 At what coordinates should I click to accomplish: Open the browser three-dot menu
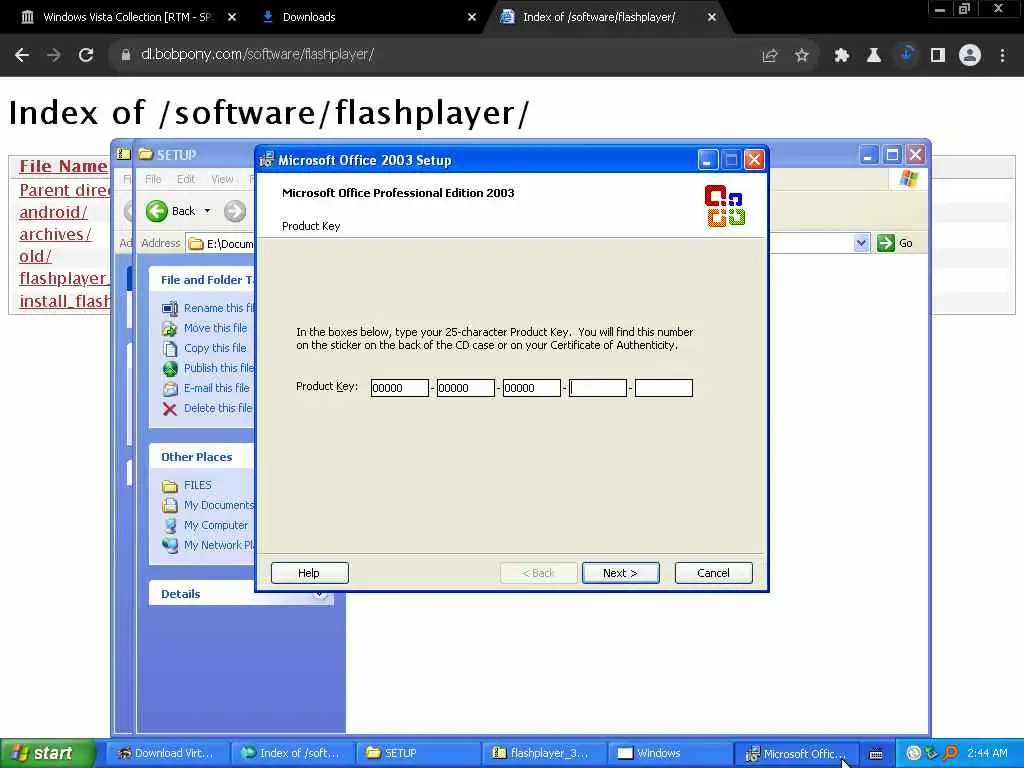click(x=1002, y=56)
